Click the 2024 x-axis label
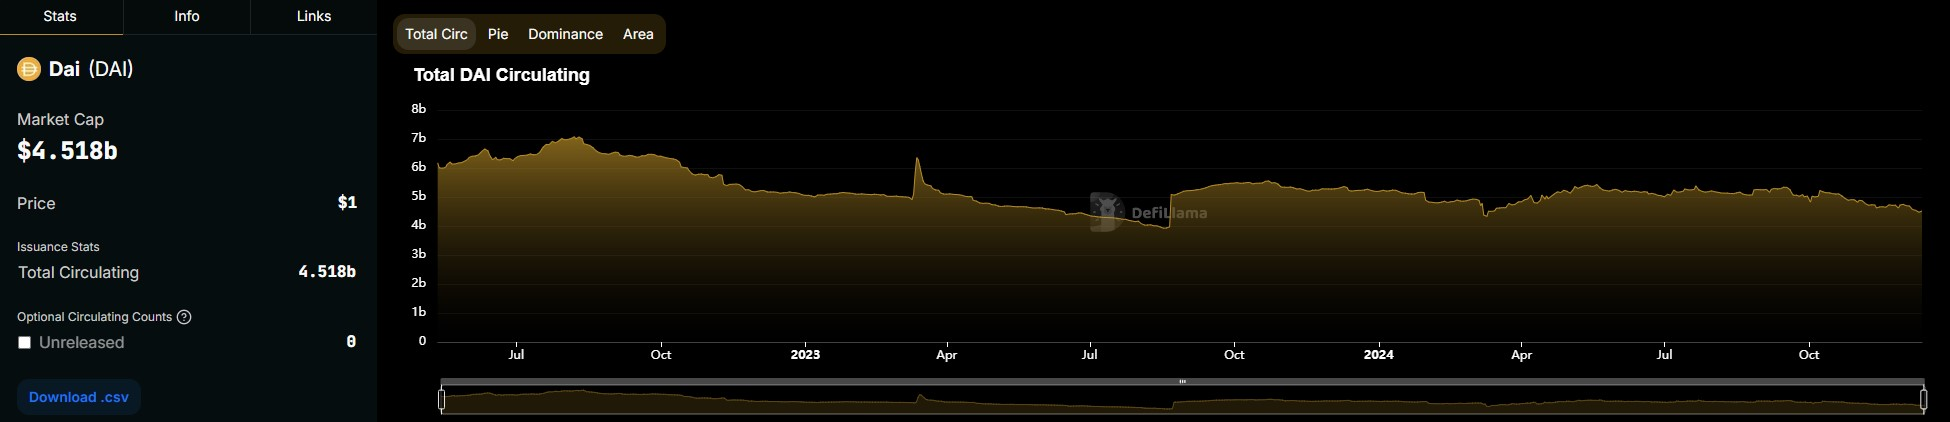The image size is (1950, 422). pyautogui.click(x=1379, y=355)
